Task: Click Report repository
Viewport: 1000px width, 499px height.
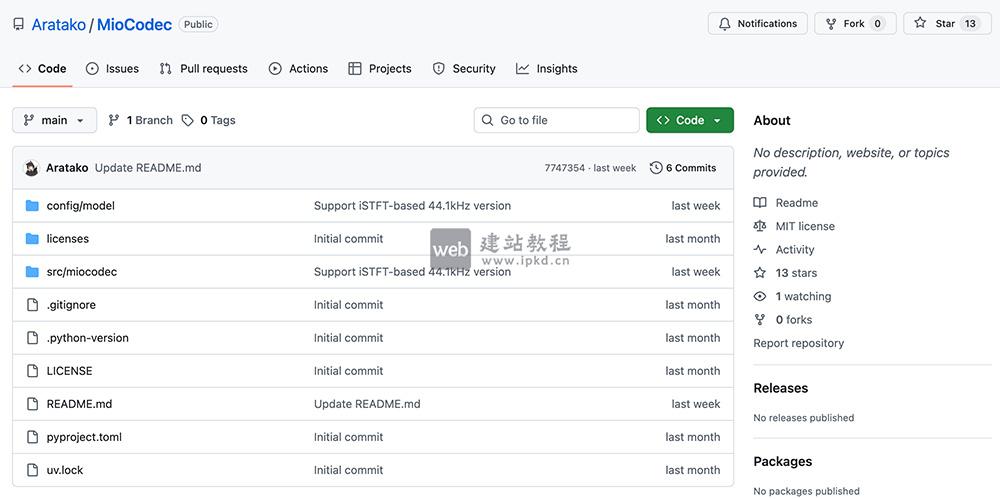Action: (x=798, y=343)
